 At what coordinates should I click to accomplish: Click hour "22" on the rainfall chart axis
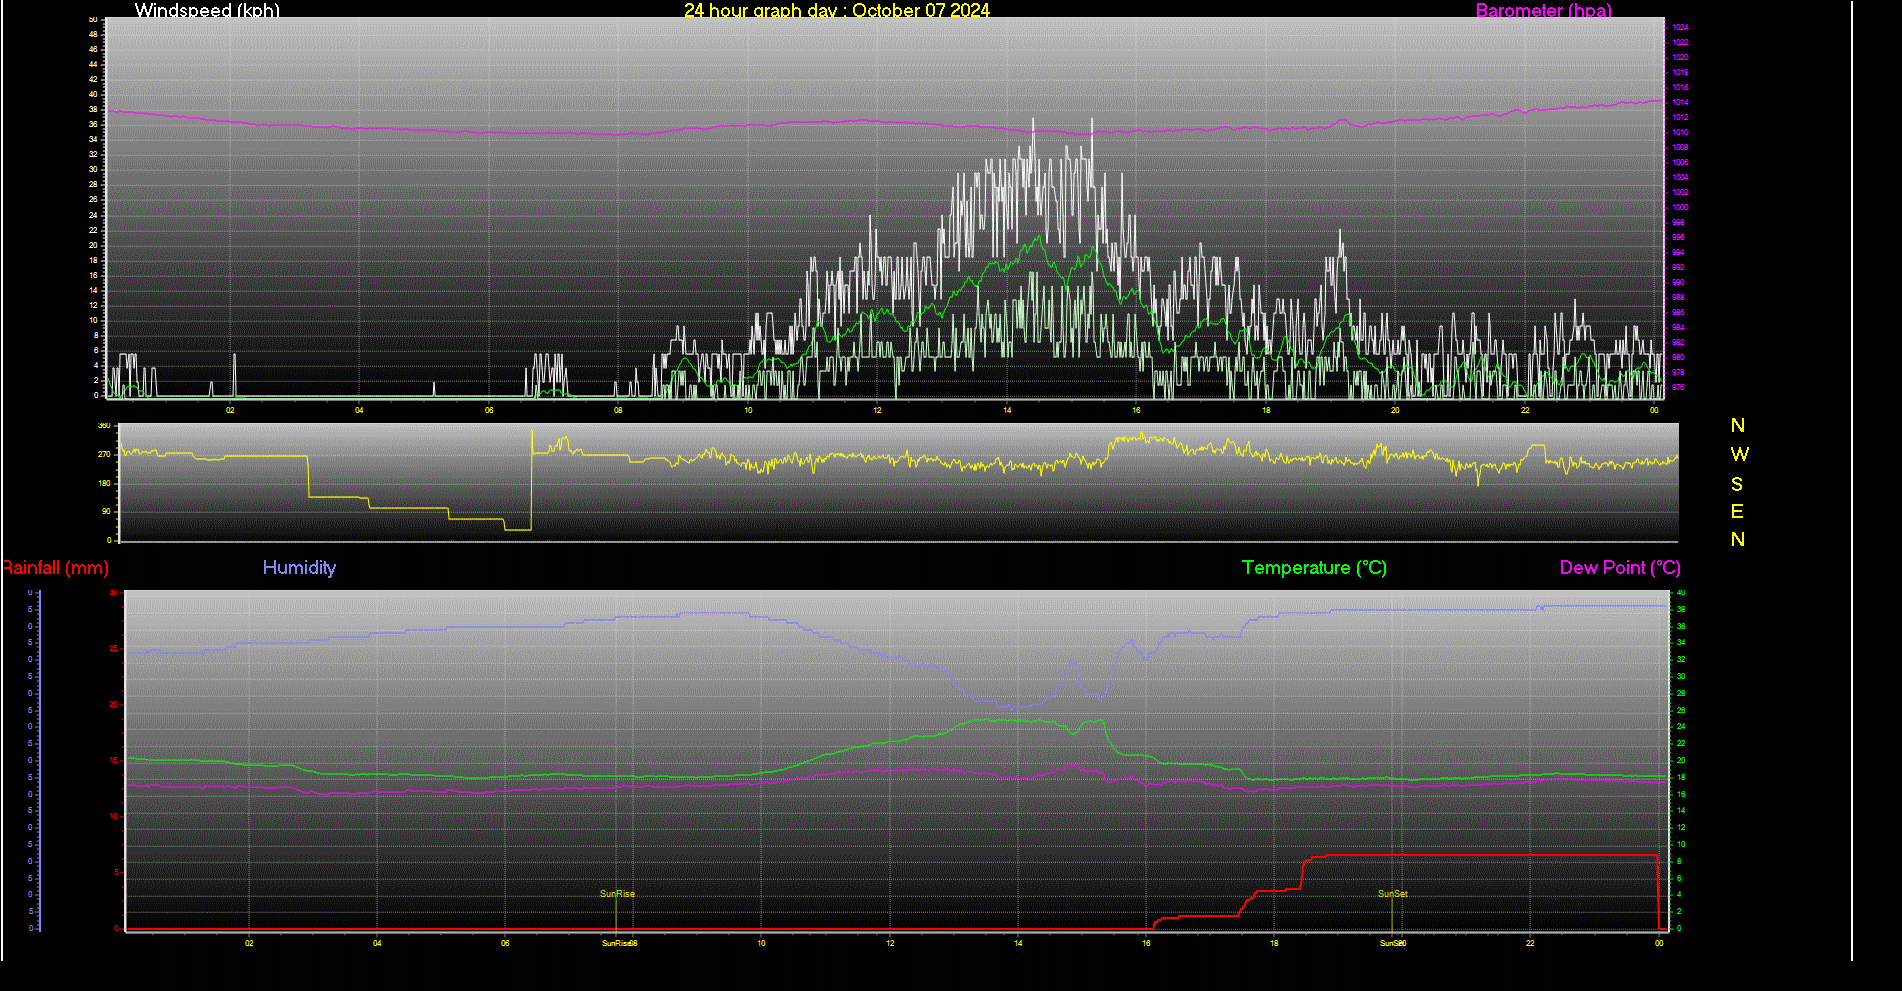point(1530,943)
